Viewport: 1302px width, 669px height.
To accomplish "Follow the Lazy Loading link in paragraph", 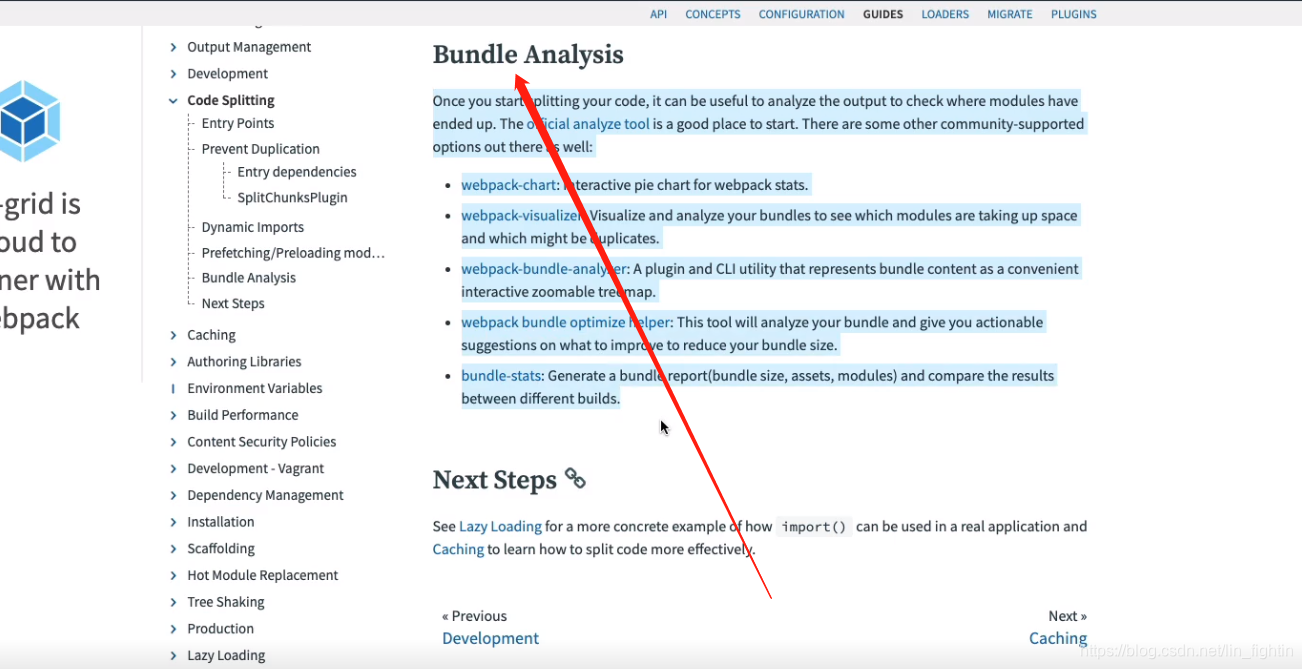I will pyautogui.click(x=500, y=526).
